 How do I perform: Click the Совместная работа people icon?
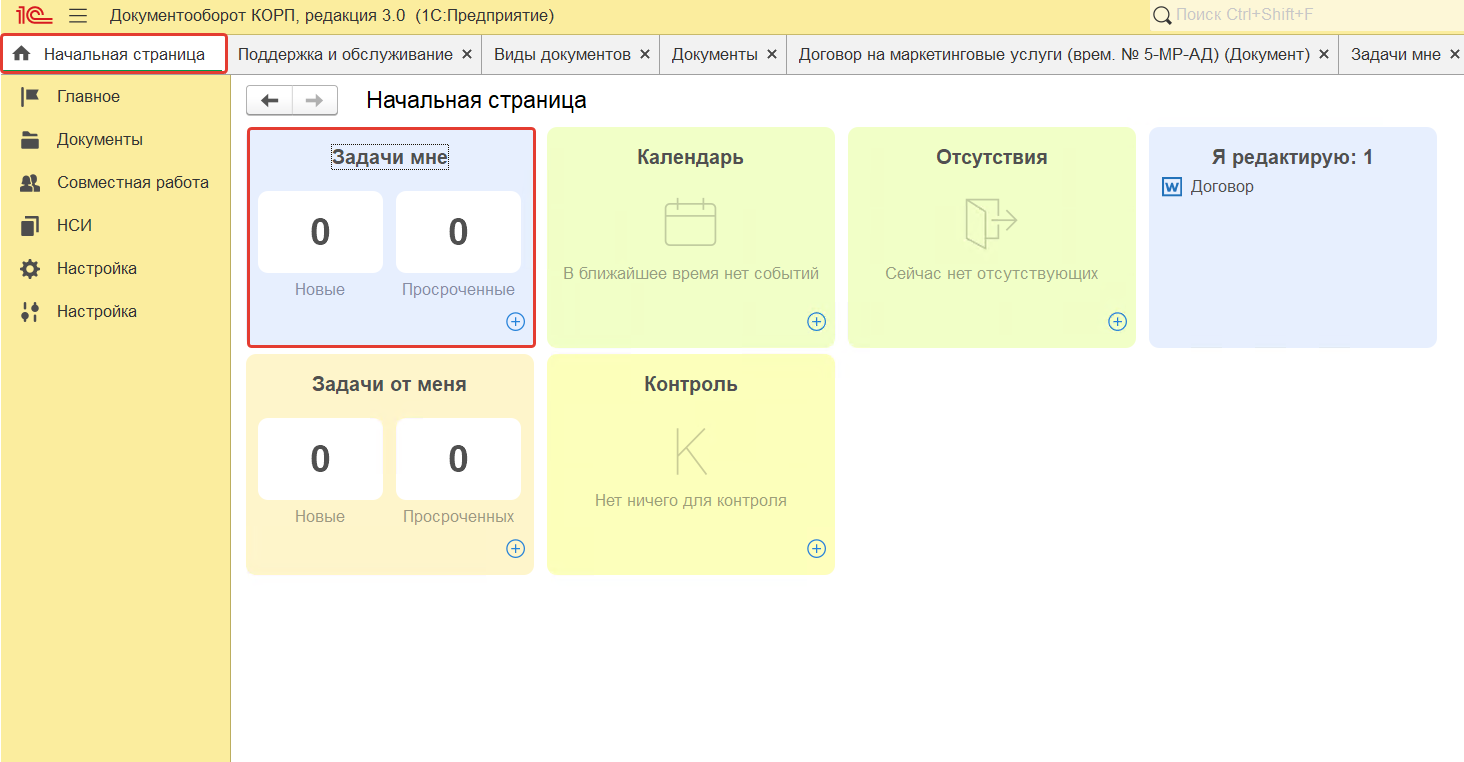(x=30, y=183)
